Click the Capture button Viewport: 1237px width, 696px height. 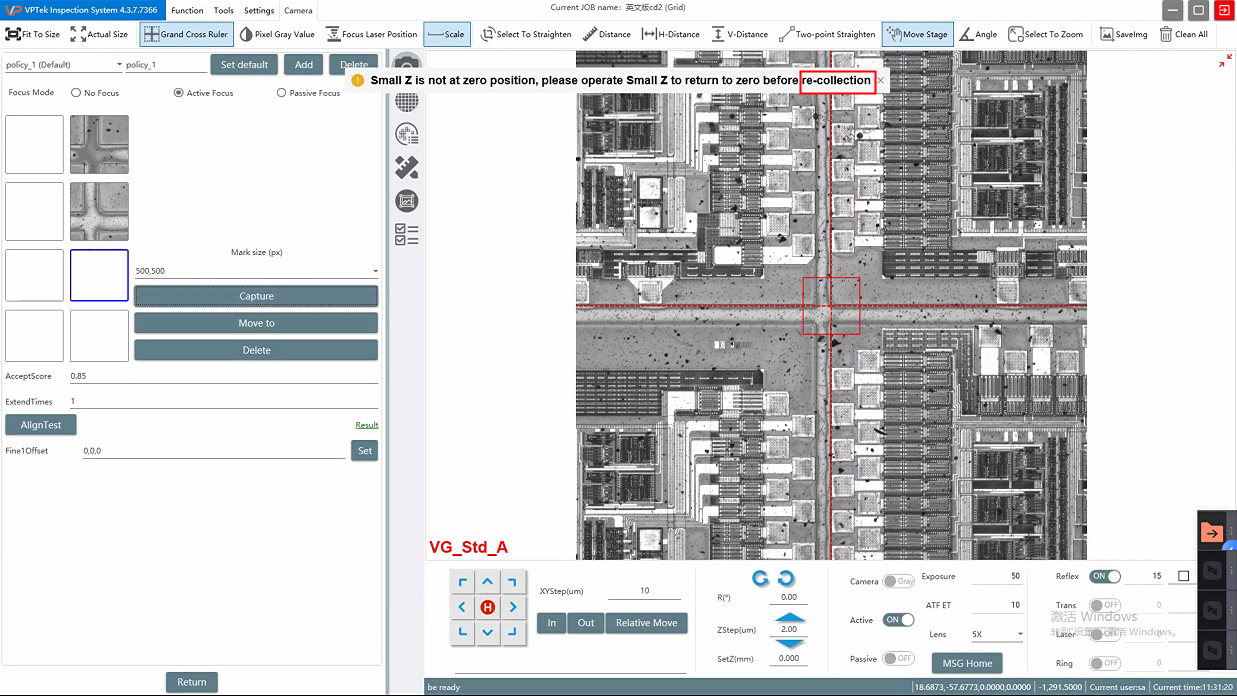pos(256,296)
